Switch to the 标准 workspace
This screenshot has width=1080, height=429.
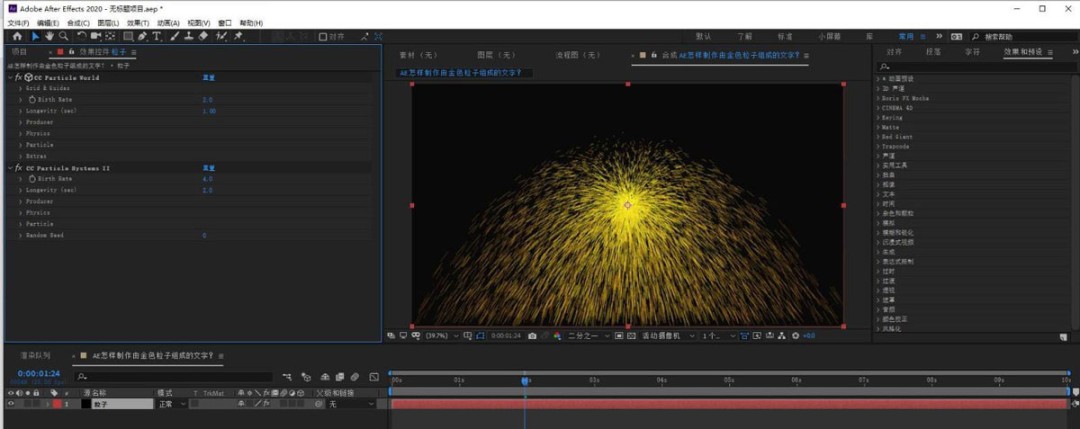click(785, 36)
